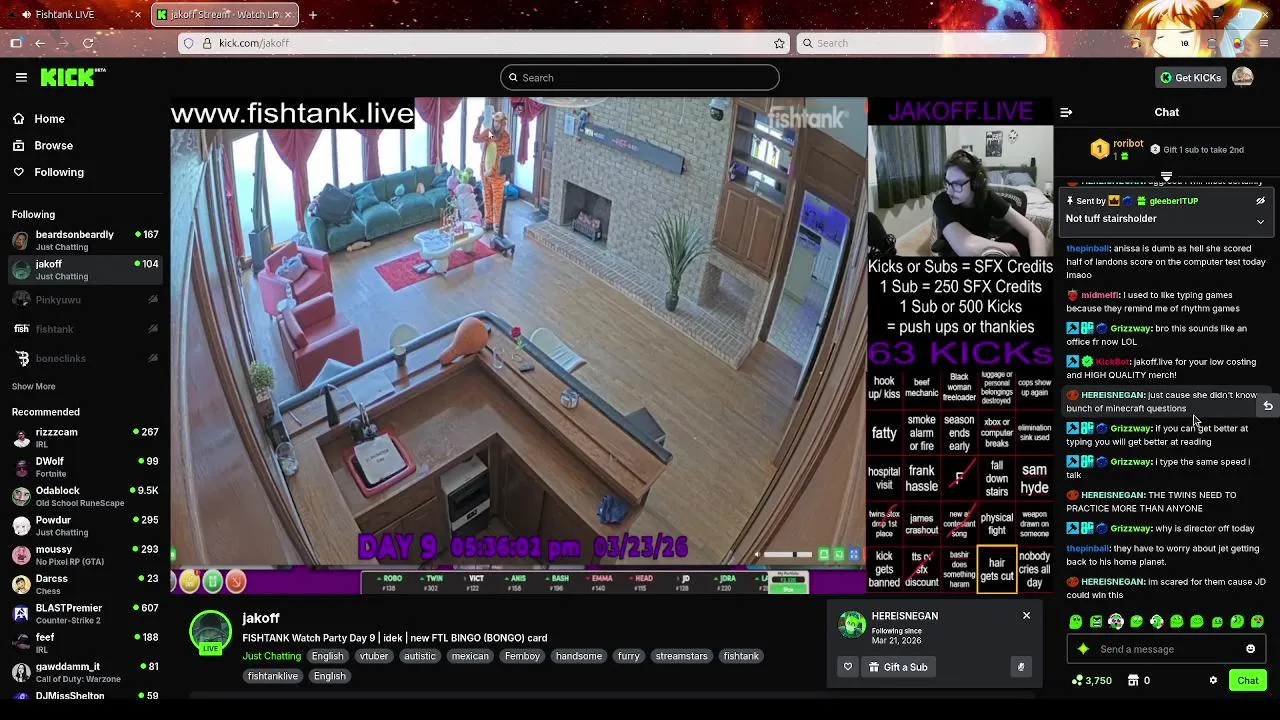Click the green Chat send button
1280x720 pixels.
(1247, 680)
